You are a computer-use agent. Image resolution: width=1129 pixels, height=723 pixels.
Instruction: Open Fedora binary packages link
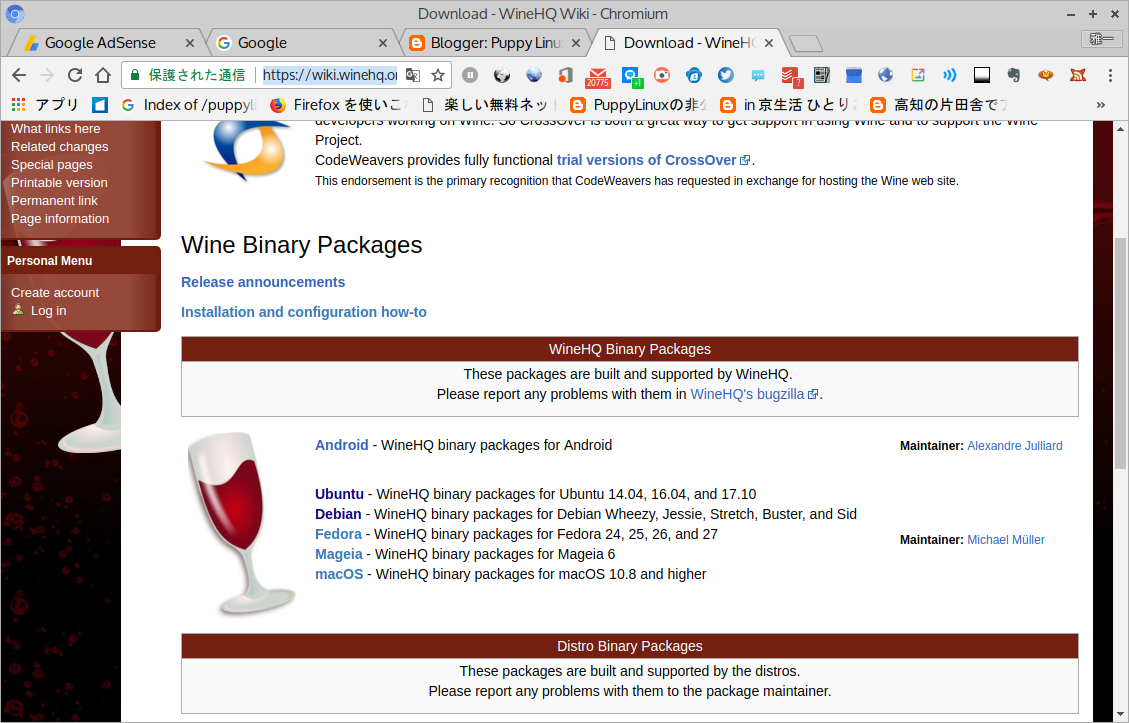[338, 534]
